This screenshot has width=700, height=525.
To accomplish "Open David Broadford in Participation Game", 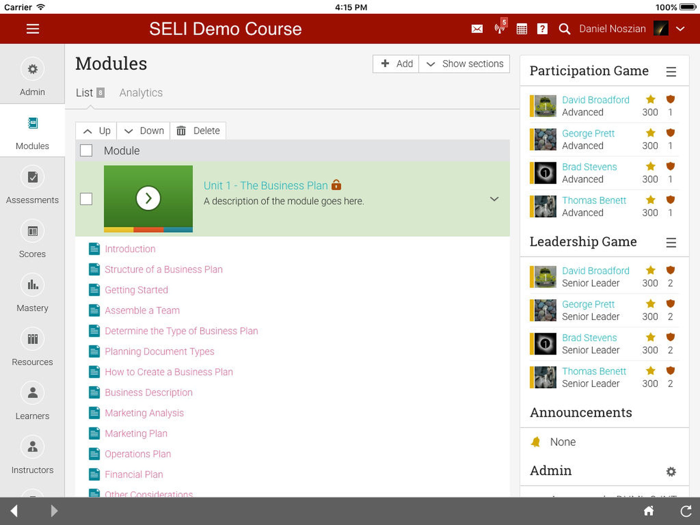I will coord(596,100).
